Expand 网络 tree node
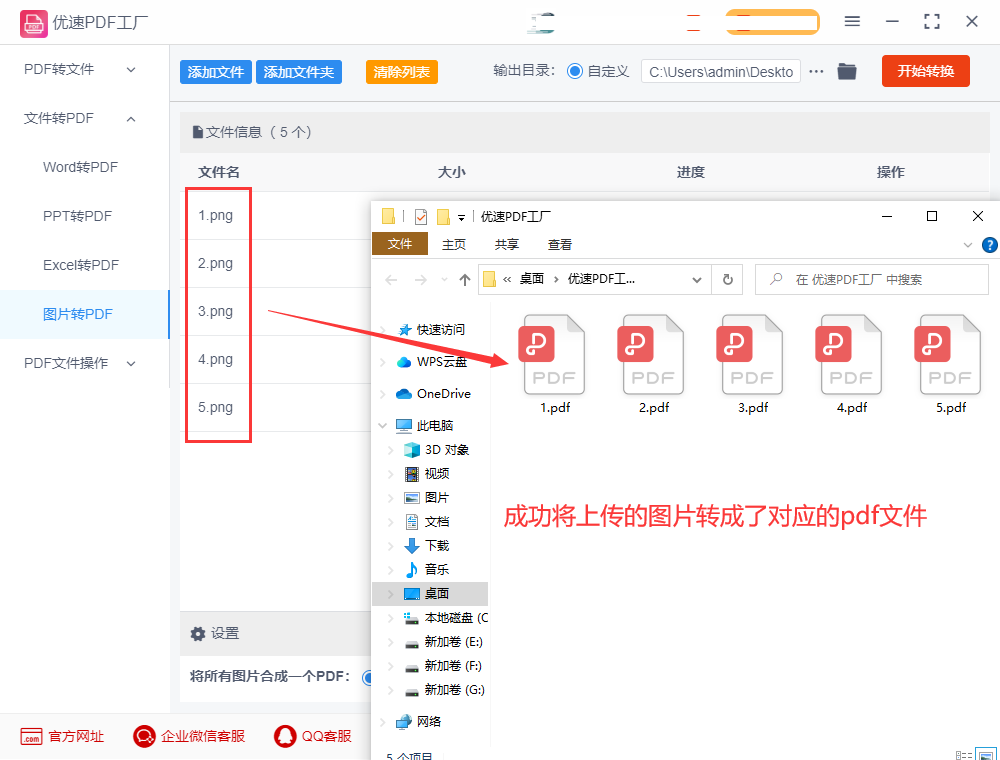 tap(383, 722)
